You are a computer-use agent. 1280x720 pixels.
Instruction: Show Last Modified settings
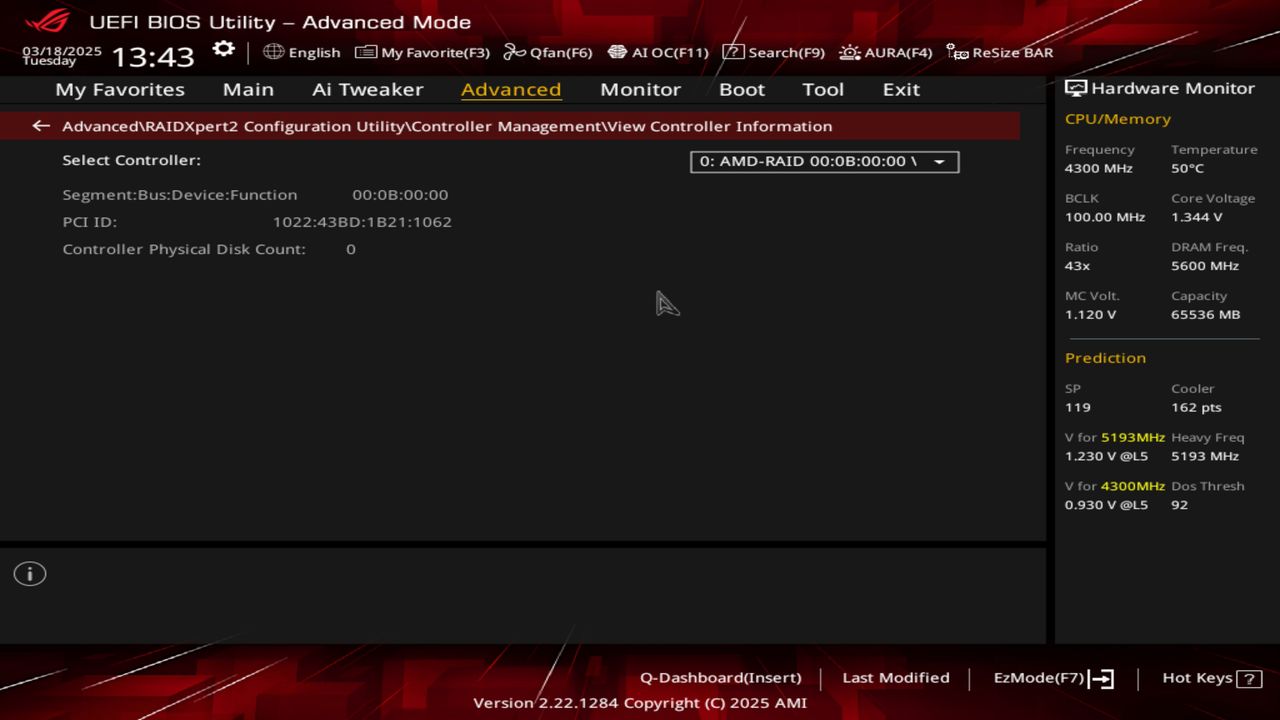click(896, 678)
